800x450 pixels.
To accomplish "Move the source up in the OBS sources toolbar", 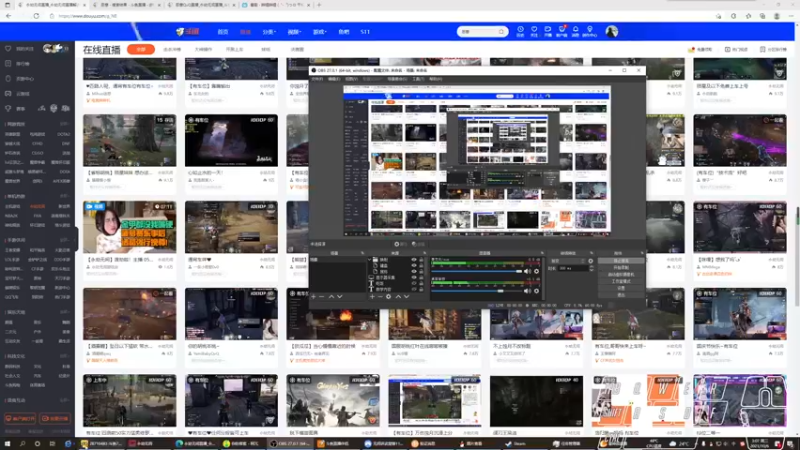I will tap(398, 296).
